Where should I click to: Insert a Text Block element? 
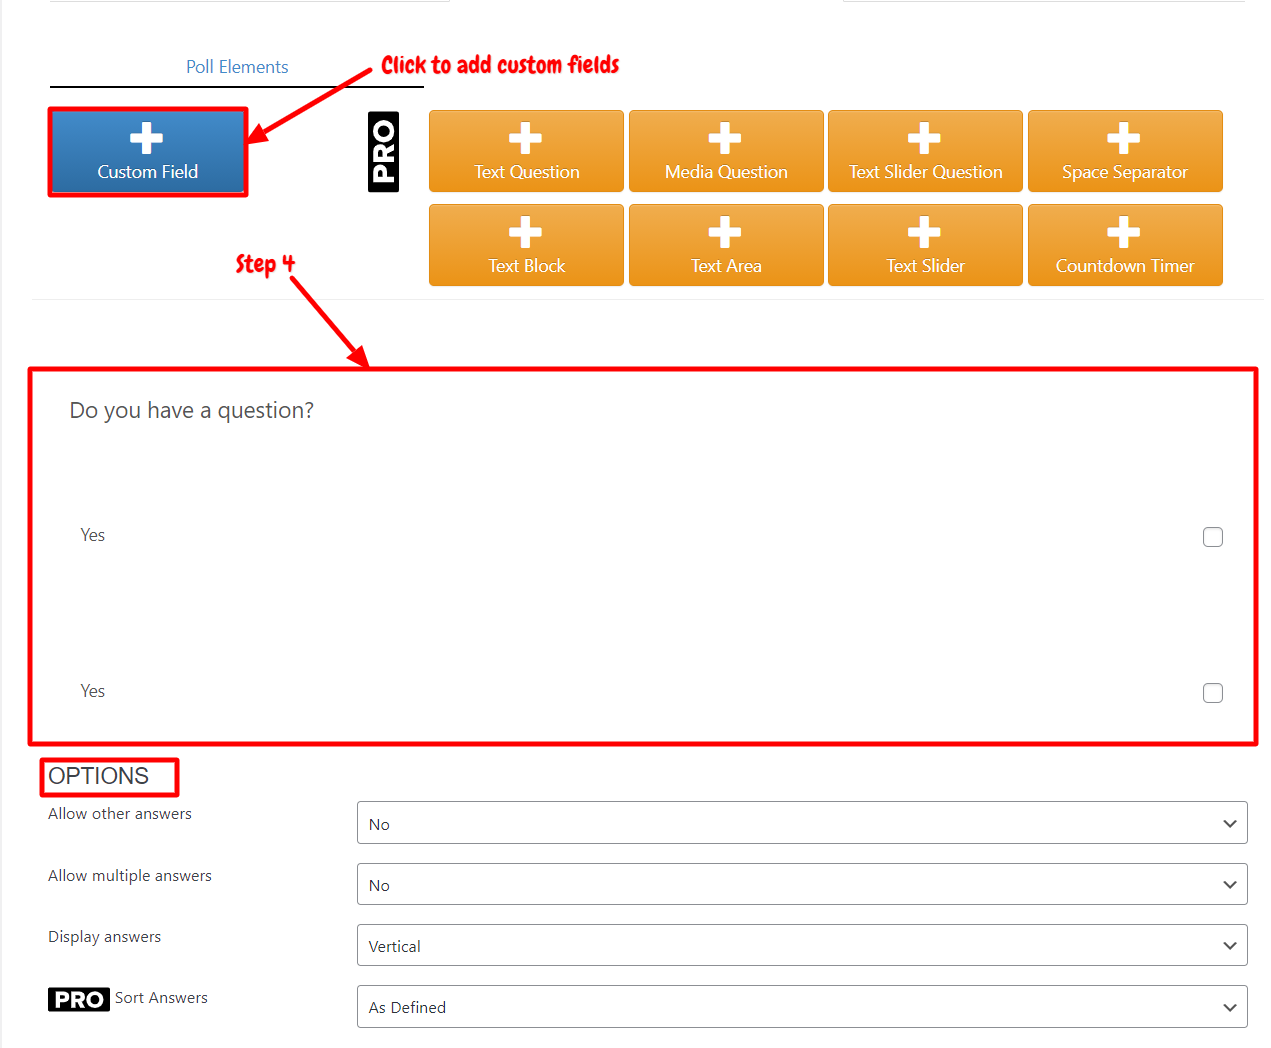pyautogui.click(x=526, y=245)
